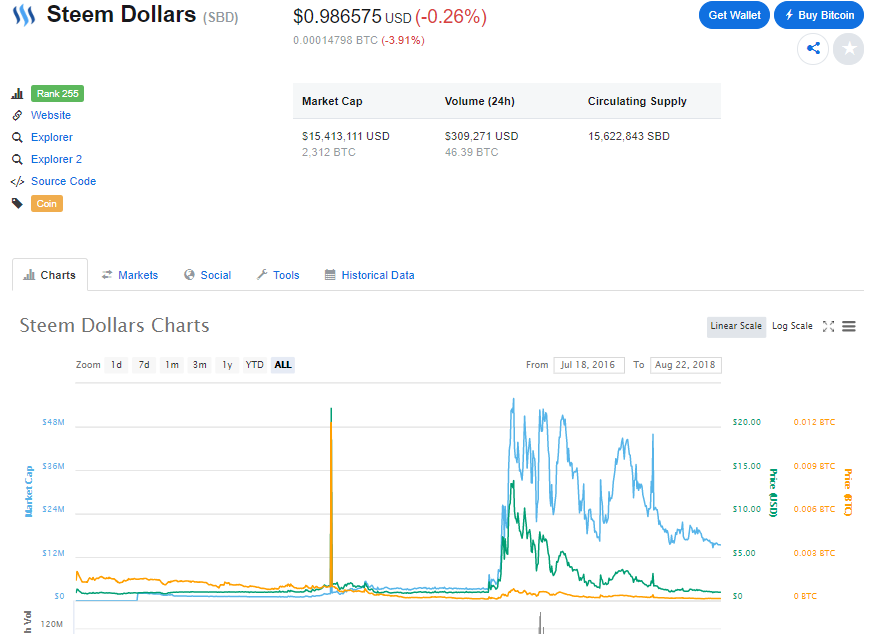Click the Circulating Supply column header
871x634 pixels.
click(637, 101)
